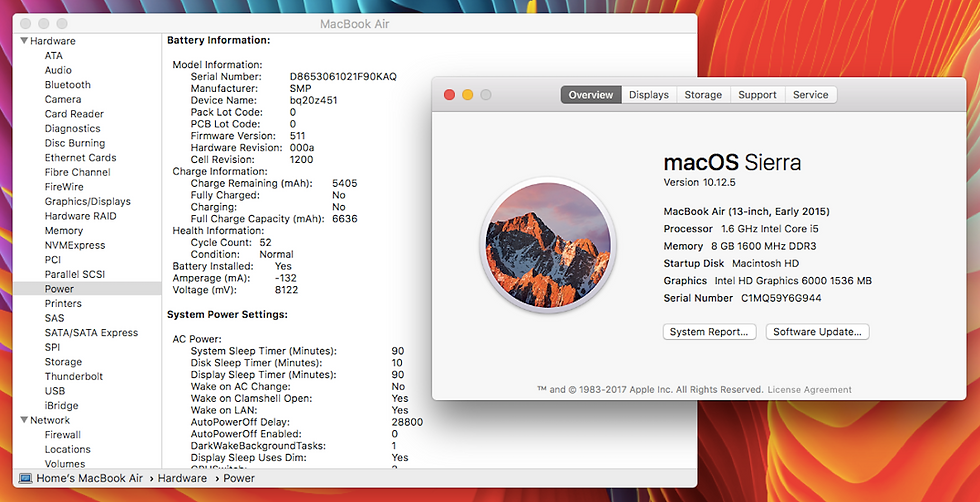Select Volumes under Network
This screenshot has height=502, width=980.
pos(65,464)
